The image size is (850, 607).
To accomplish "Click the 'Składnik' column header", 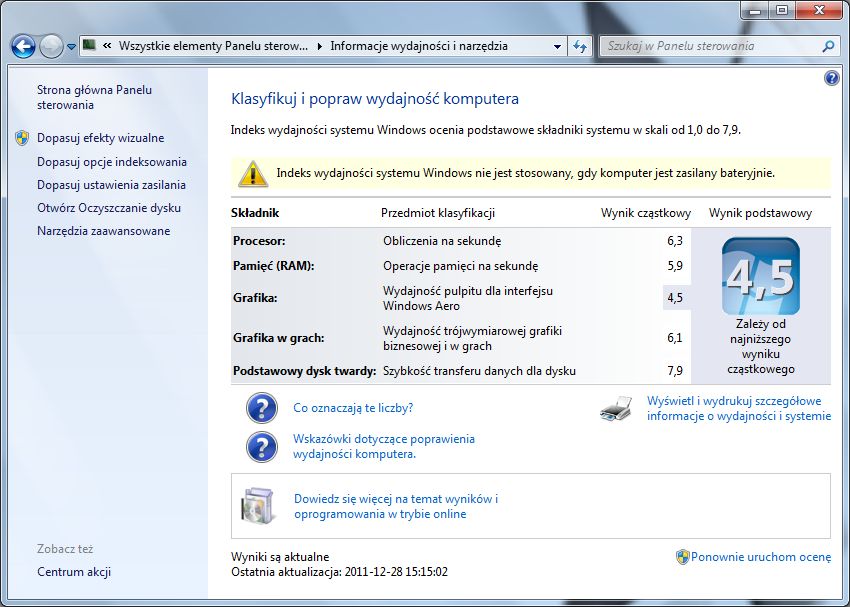I will (255, 213).
